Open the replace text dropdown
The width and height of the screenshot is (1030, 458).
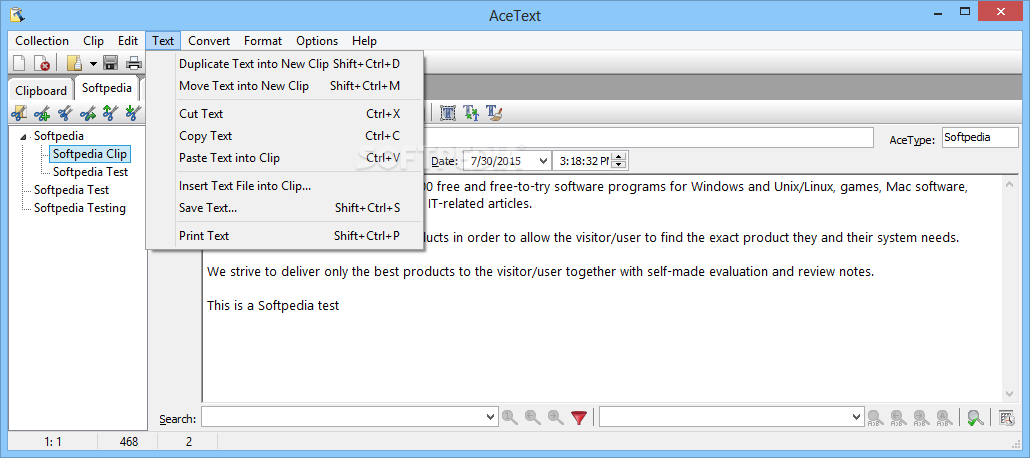tap(857, 417)
